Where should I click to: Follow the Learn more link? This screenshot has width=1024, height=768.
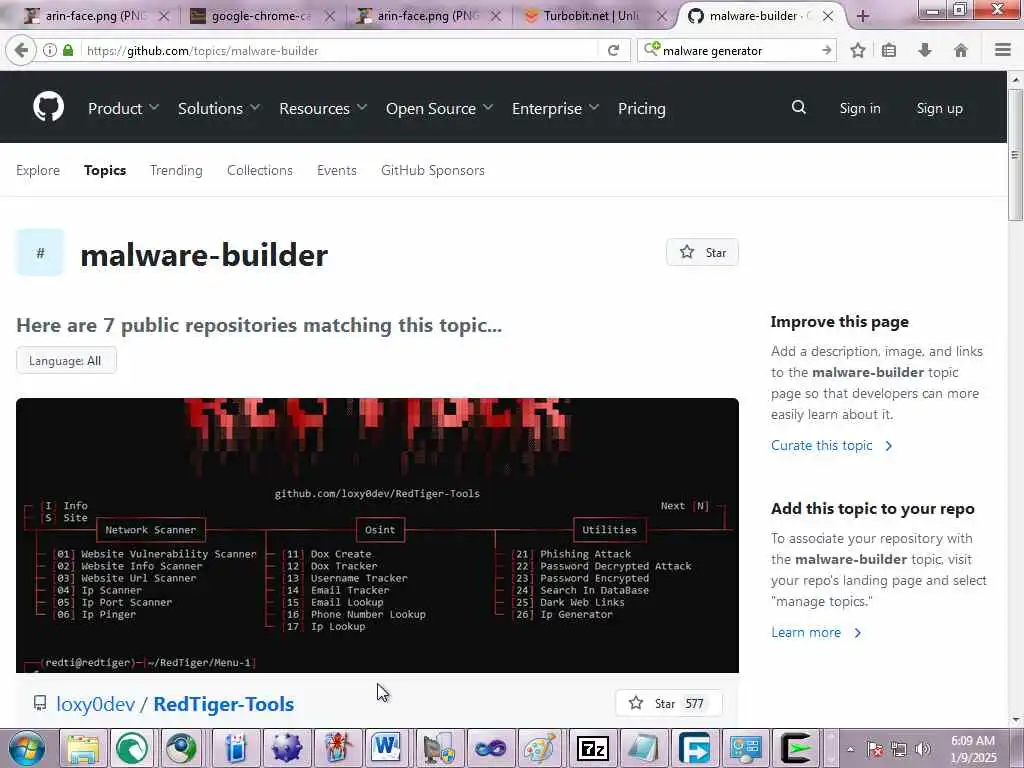pos(816,632)
